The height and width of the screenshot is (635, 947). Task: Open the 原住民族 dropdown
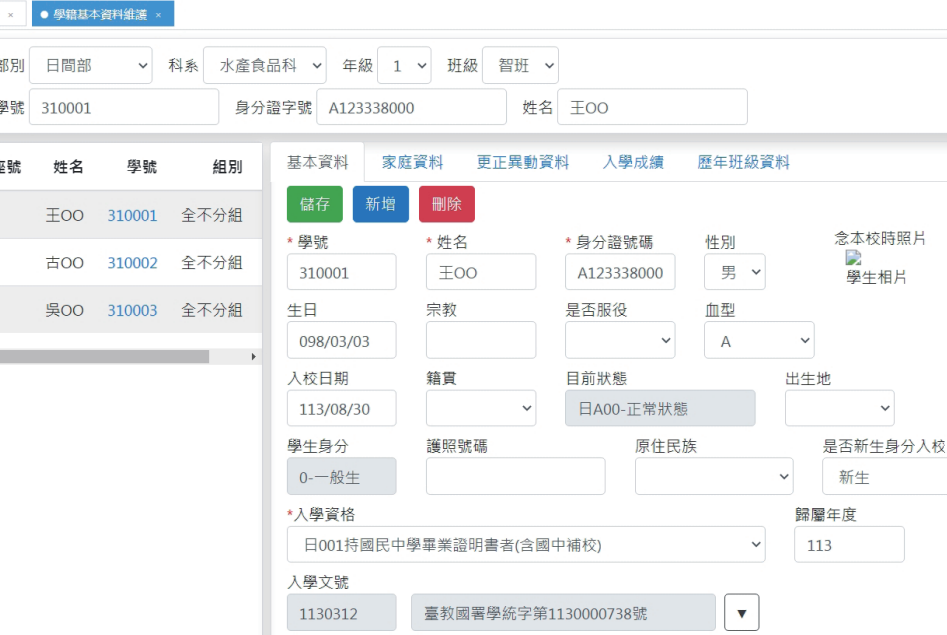(714, 477)
